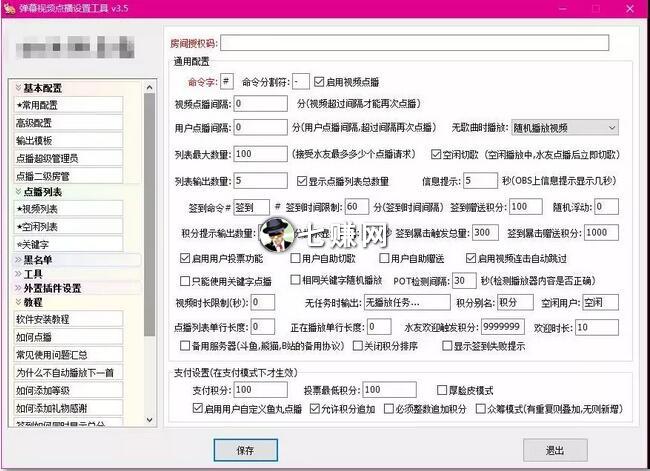Image resolution: width=650 pixels, height=471 pixels.
Task: Open the 无歌曲时播放 dropdown
Action: point(565,128)
